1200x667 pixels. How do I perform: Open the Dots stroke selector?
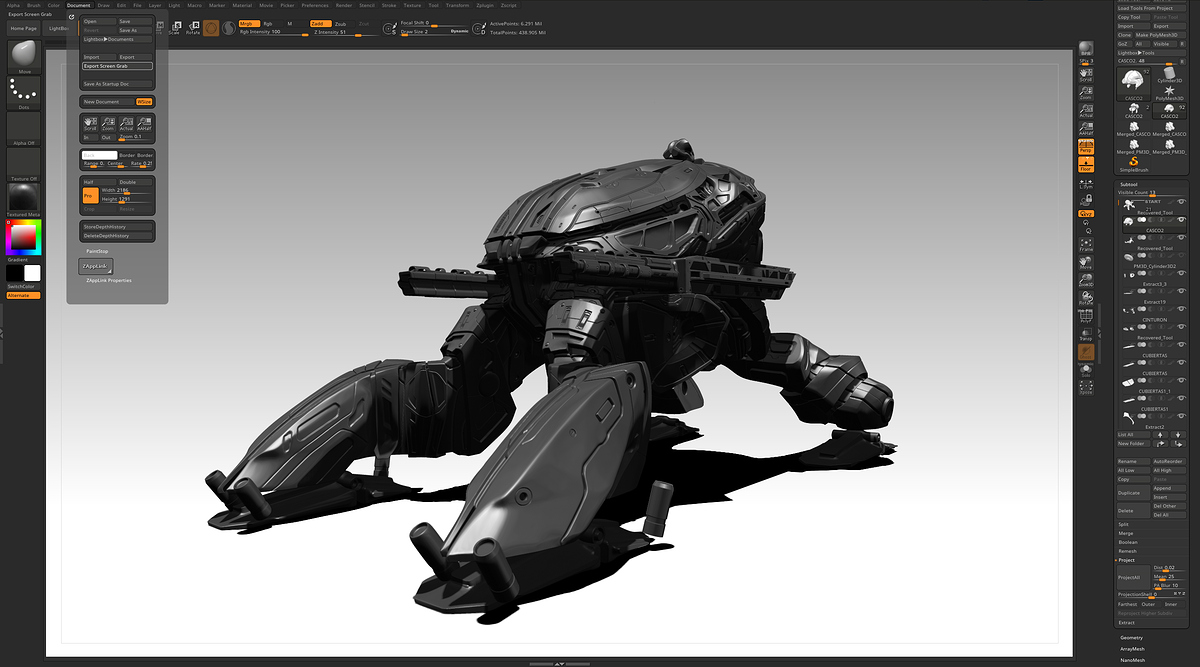(x=24, y=92)
